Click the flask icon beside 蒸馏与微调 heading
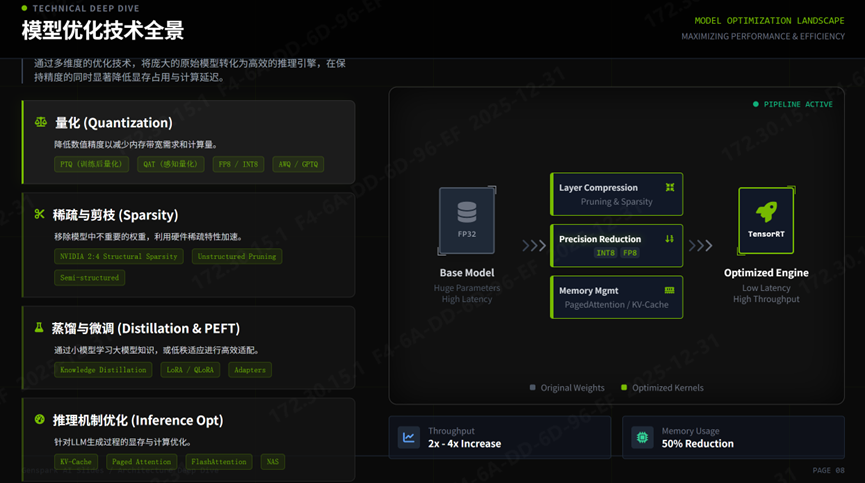865x483 pixels. 39,328
